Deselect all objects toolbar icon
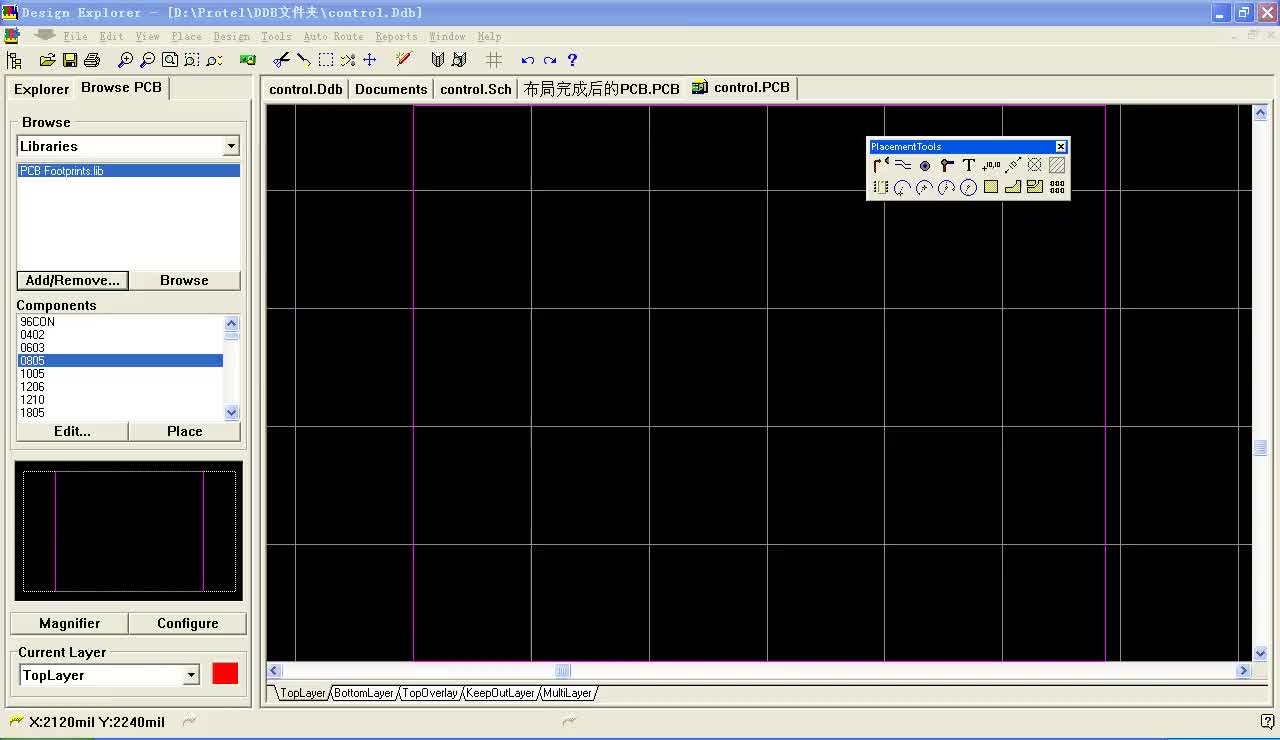The height and width of the screenshot is (740, 1280). click(x=348, y=60)
